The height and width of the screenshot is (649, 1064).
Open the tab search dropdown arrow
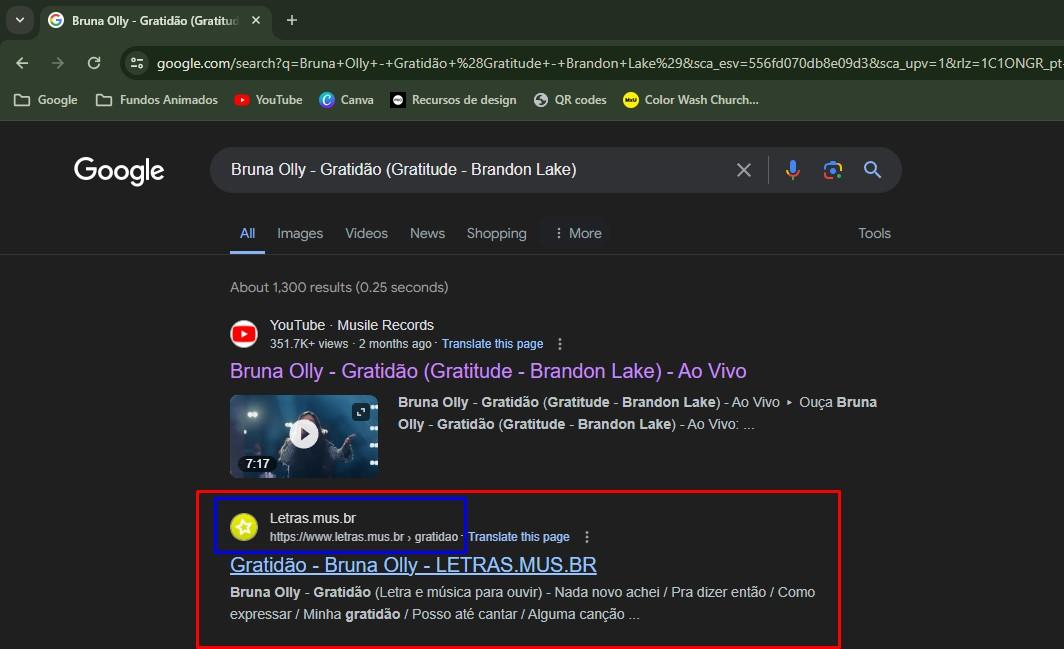(20, 20)
